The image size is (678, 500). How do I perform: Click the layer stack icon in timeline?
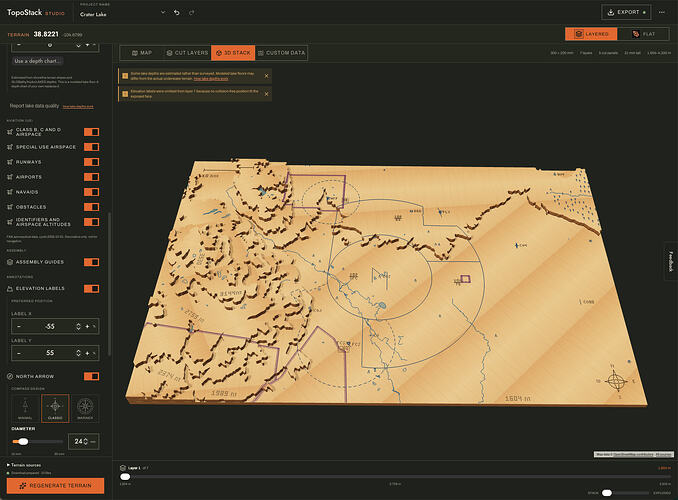[123, 468]
